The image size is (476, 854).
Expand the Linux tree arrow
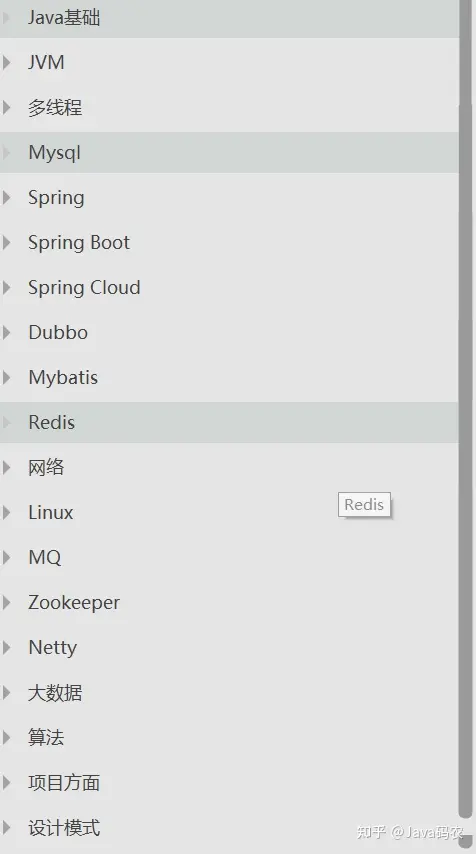6,512
